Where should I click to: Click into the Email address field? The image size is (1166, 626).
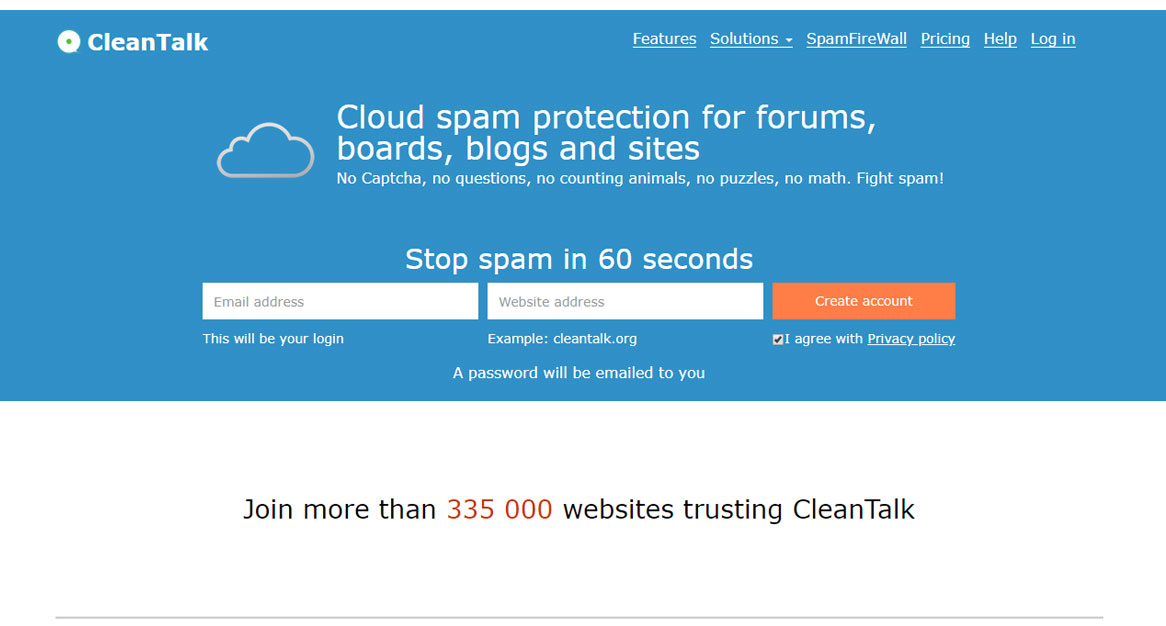pyautogui.click(x=340, y=301)
